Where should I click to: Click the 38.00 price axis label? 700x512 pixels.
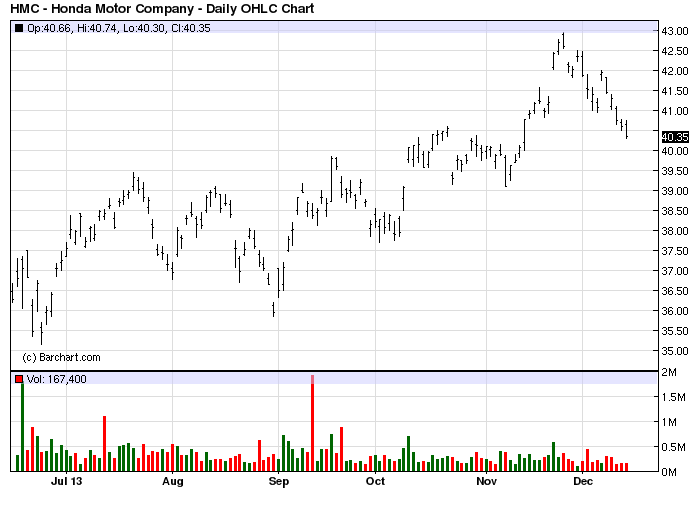675,231
